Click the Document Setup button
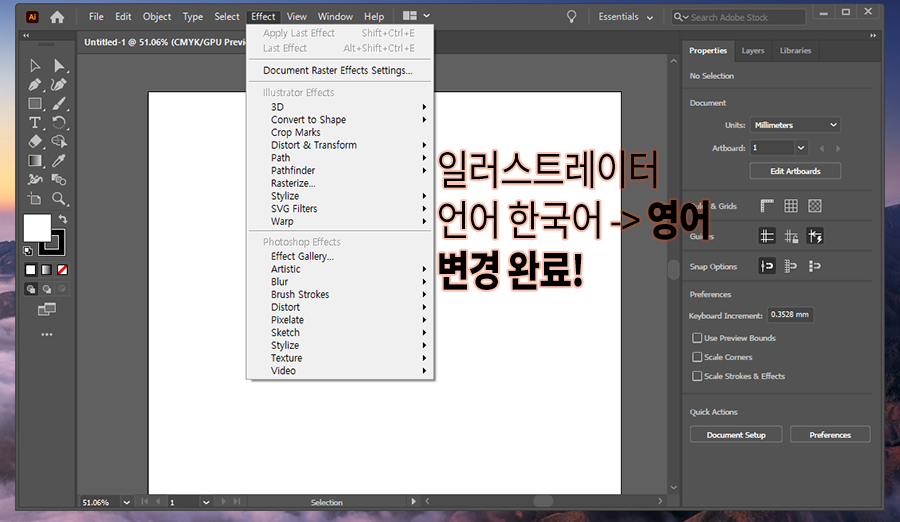Viewport: 900px width, 522px height. (x=736, y=435)
